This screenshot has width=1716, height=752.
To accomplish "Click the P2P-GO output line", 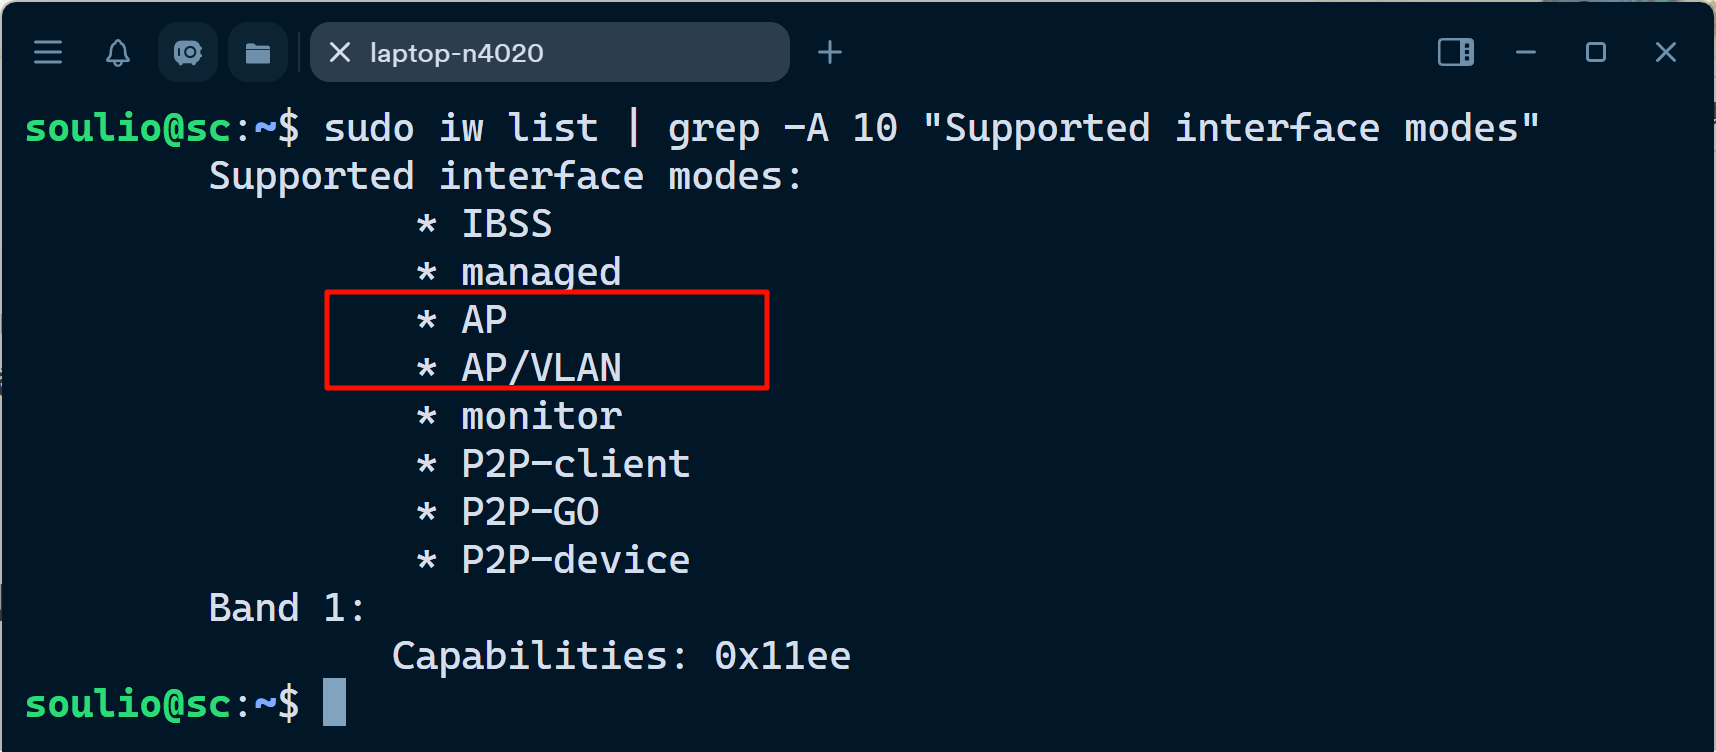I will pyautogui.click(x=530, y=512).
